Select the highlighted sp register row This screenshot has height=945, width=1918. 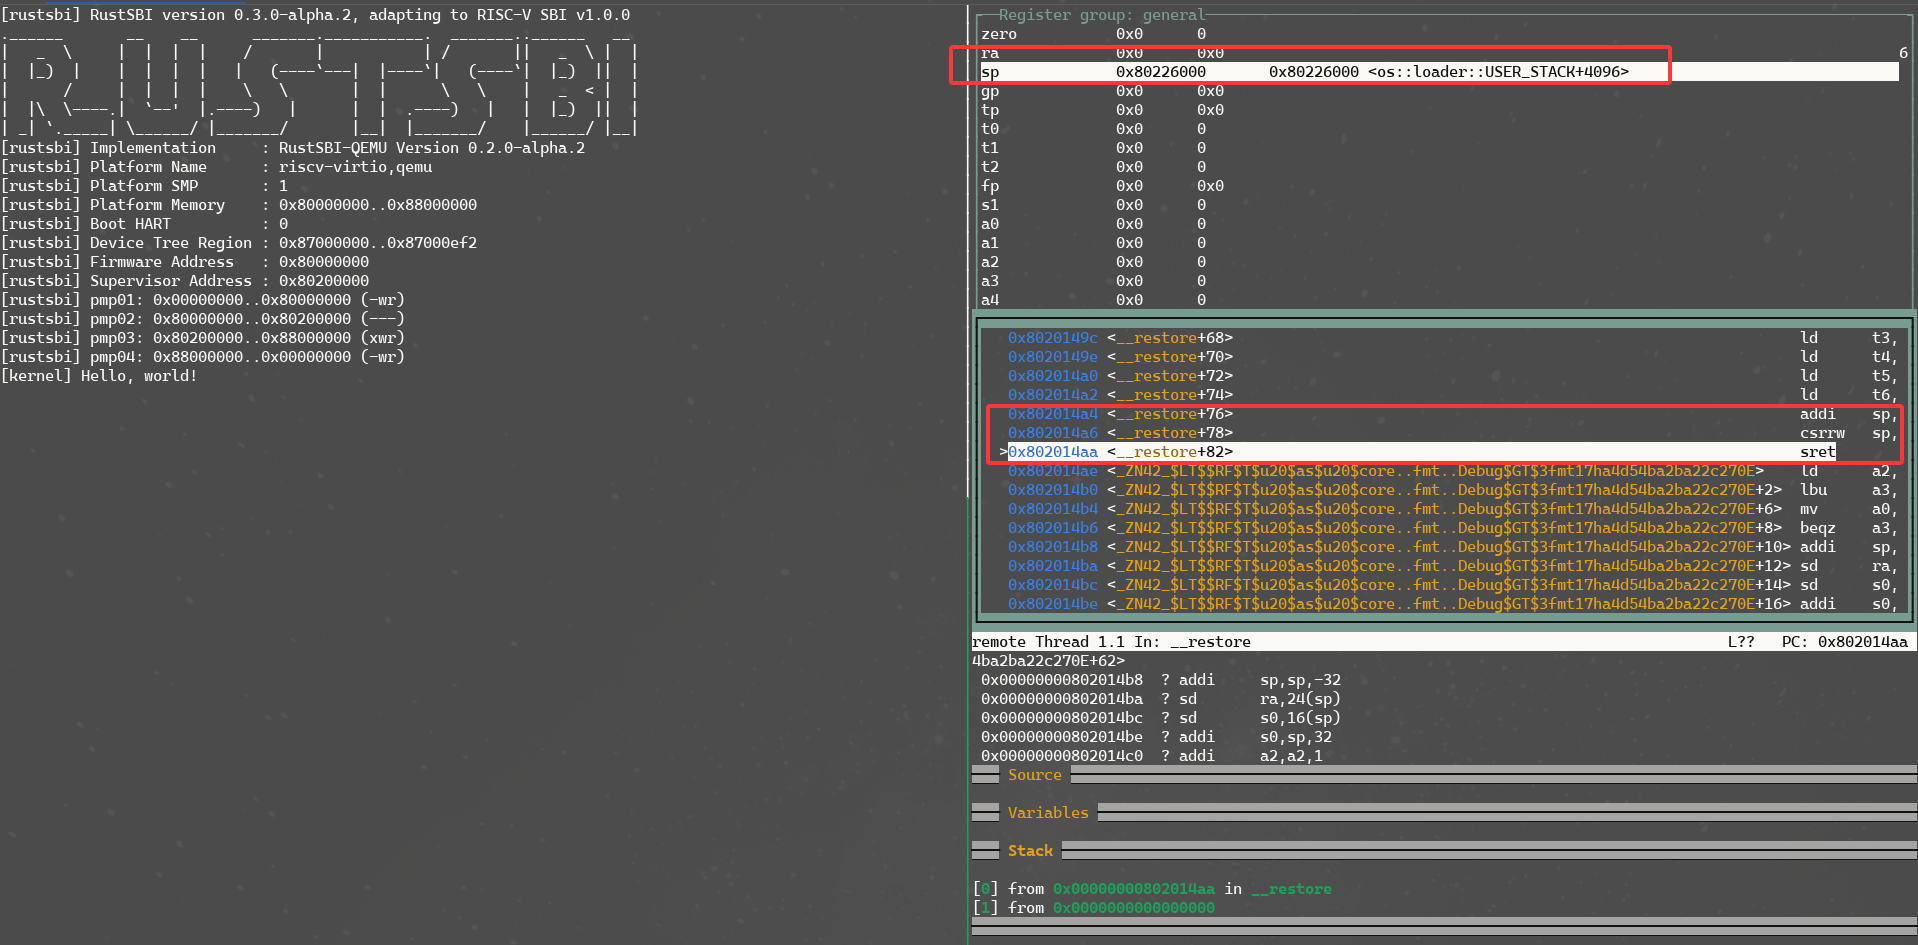click(1438, 72)
